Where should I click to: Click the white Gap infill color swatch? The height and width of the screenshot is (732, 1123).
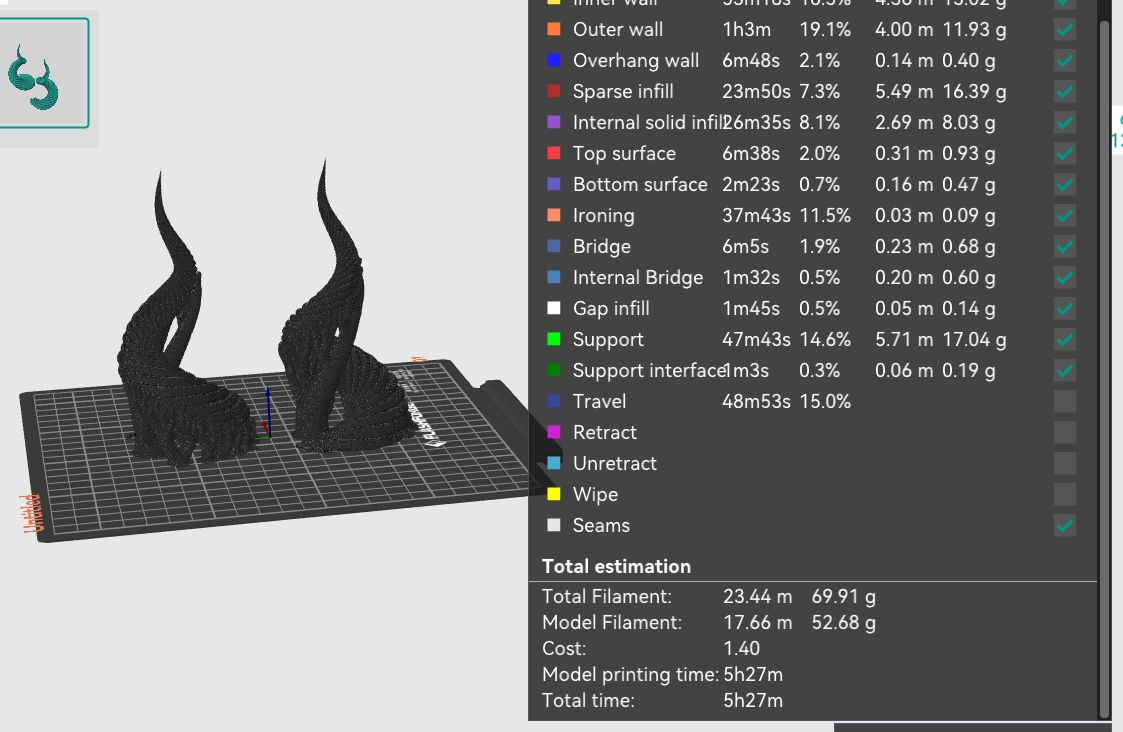554,309
